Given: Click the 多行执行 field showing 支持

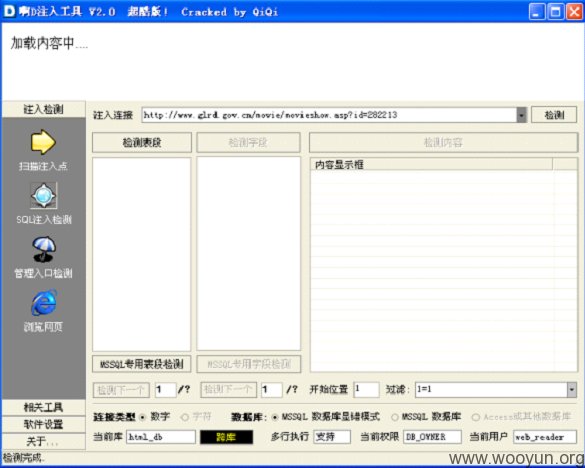Looking at the screenshot, I should coord(332,437).
